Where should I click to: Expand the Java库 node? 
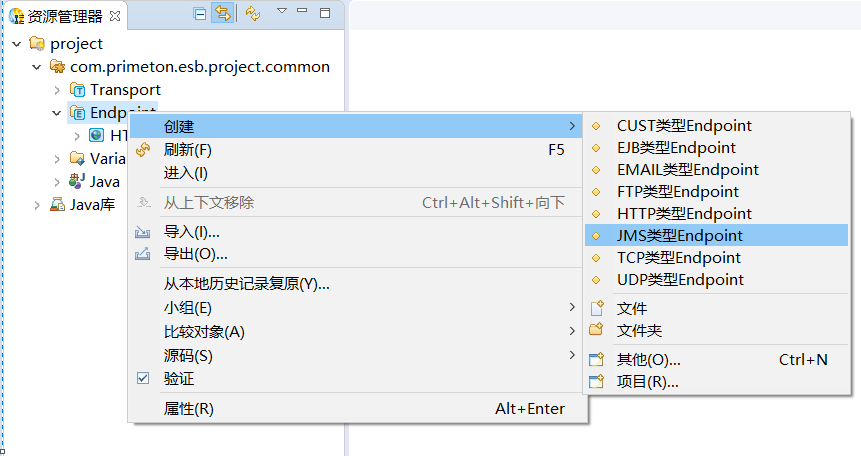pos(37,205)
